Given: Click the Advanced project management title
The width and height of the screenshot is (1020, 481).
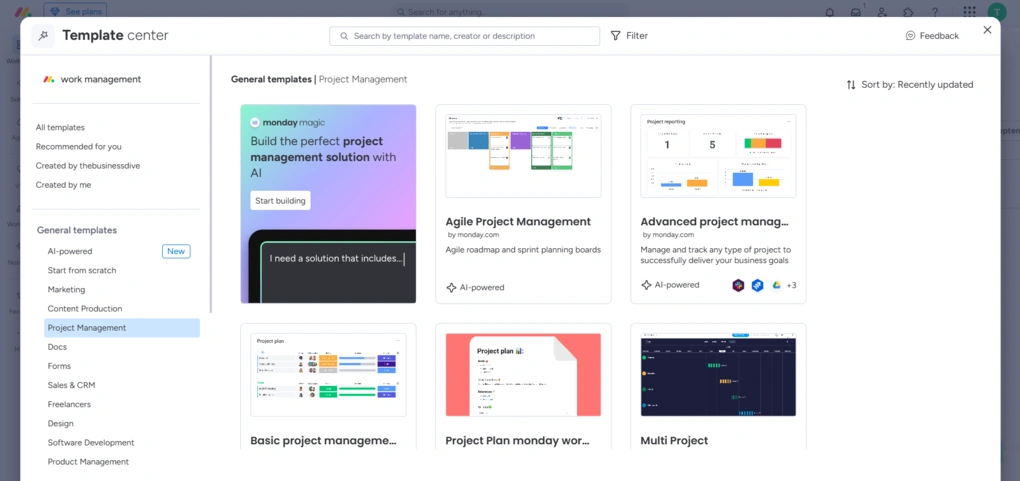Looking at the screenshot, I should (715, 222).
